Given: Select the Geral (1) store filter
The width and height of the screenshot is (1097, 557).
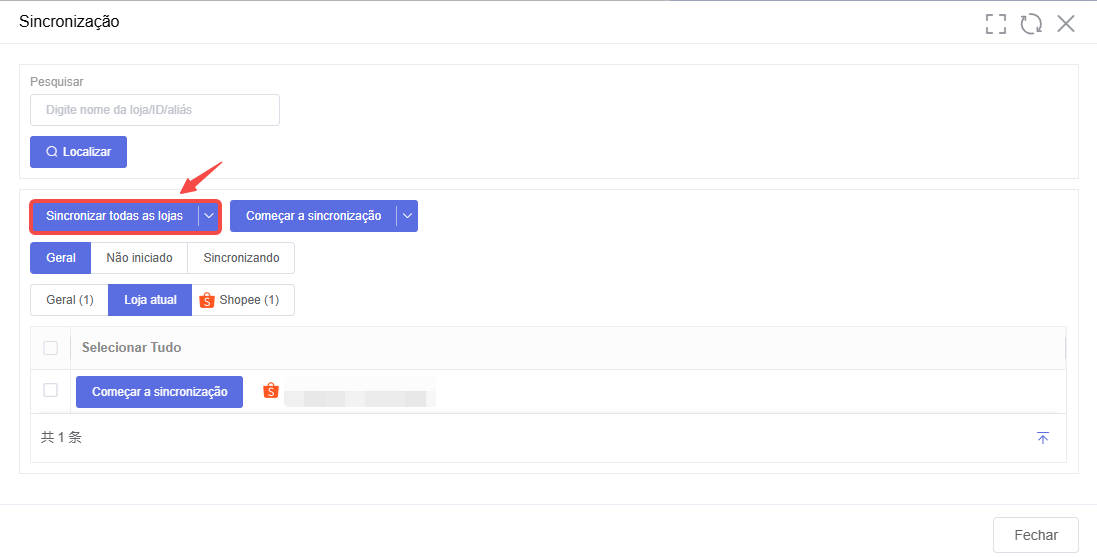Looking at the screenshot, I should click(x=69, y=300).
